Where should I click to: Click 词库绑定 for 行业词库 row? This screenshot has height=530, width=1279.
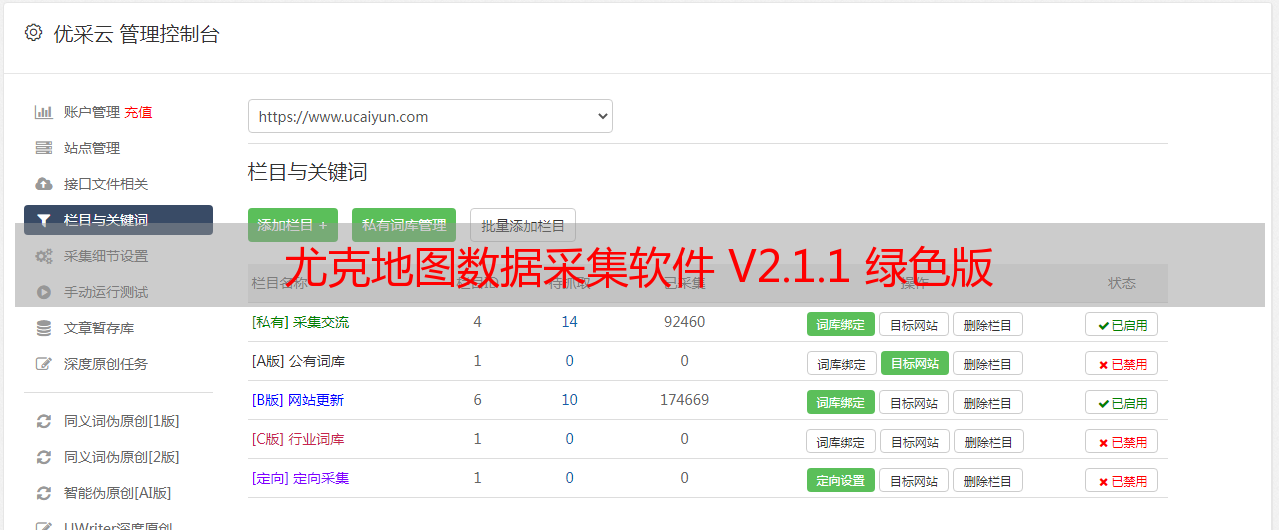tap(841, 441)
